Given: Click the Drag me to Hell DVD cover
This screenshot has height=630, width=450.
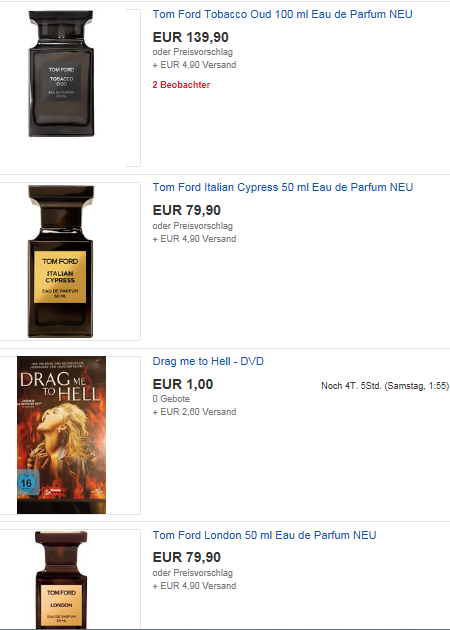Looking at the screenshot, I should click(x=61, y=435).
